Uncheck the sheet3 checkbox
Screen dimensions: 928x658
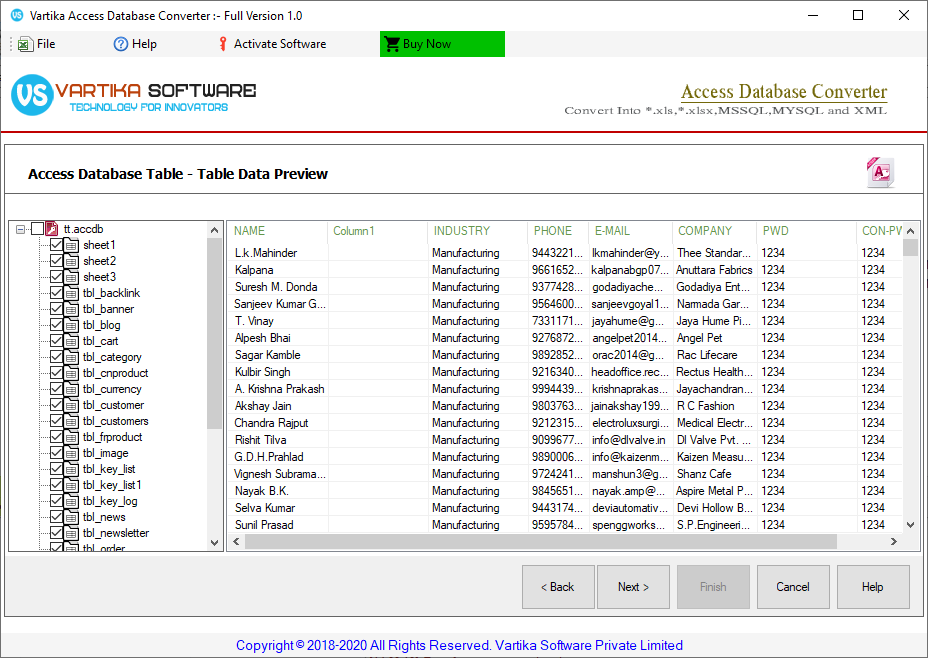(57, 277)
